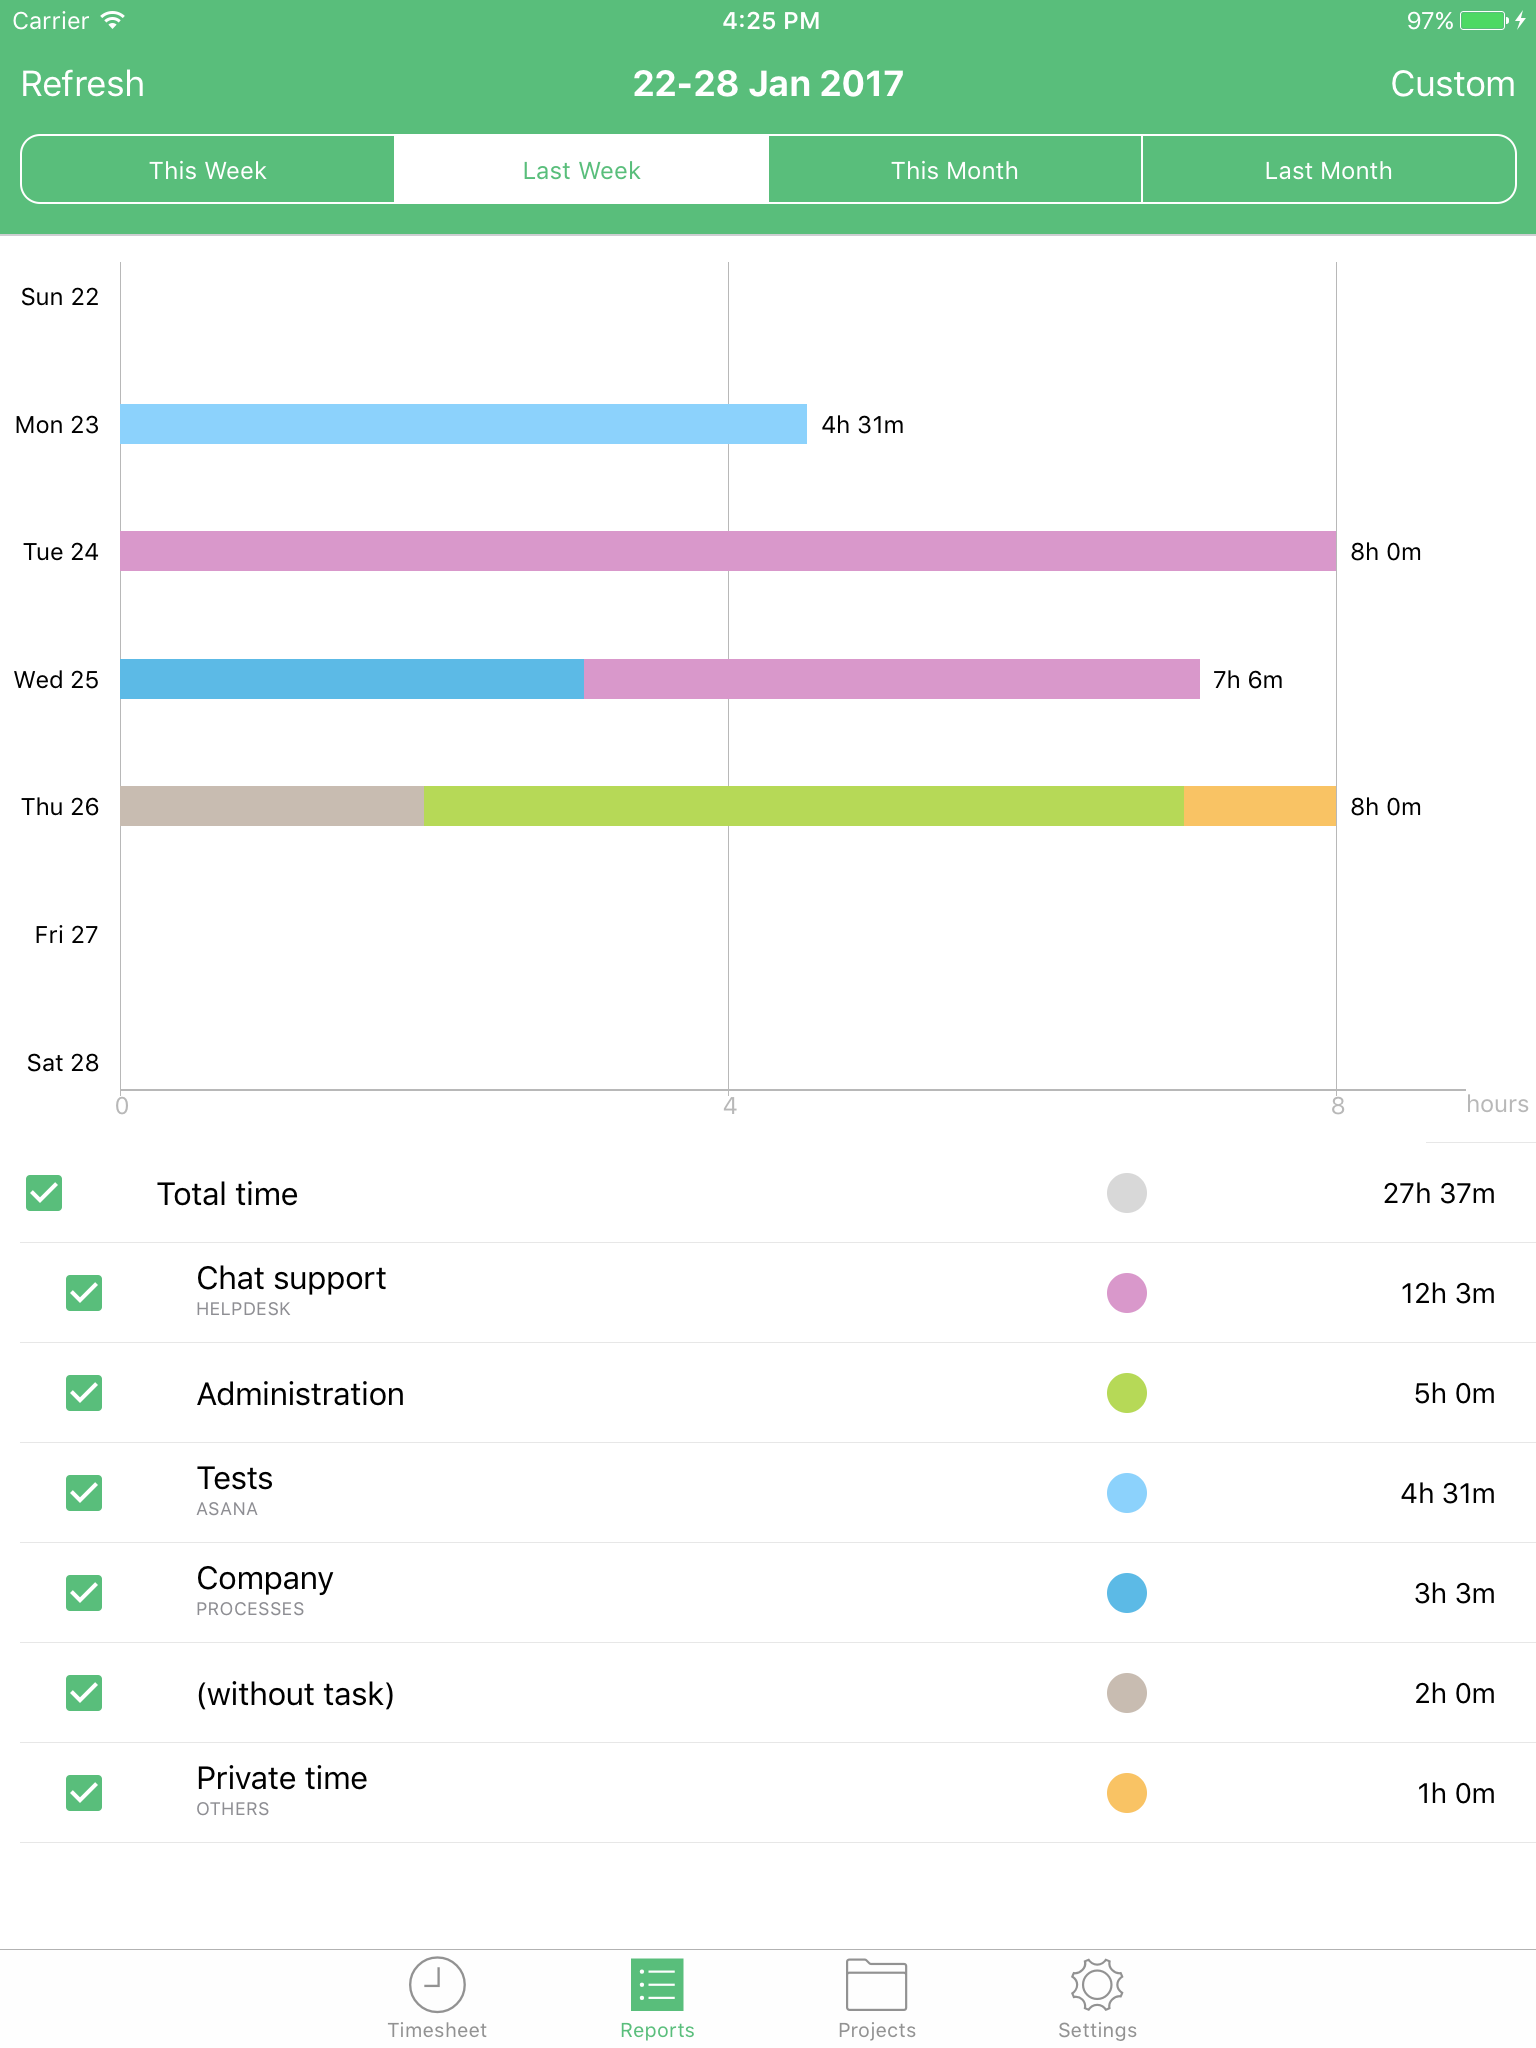Toggle the Chat support checkbox
The image size is (1536, 2048).
tap(84, 1293)
